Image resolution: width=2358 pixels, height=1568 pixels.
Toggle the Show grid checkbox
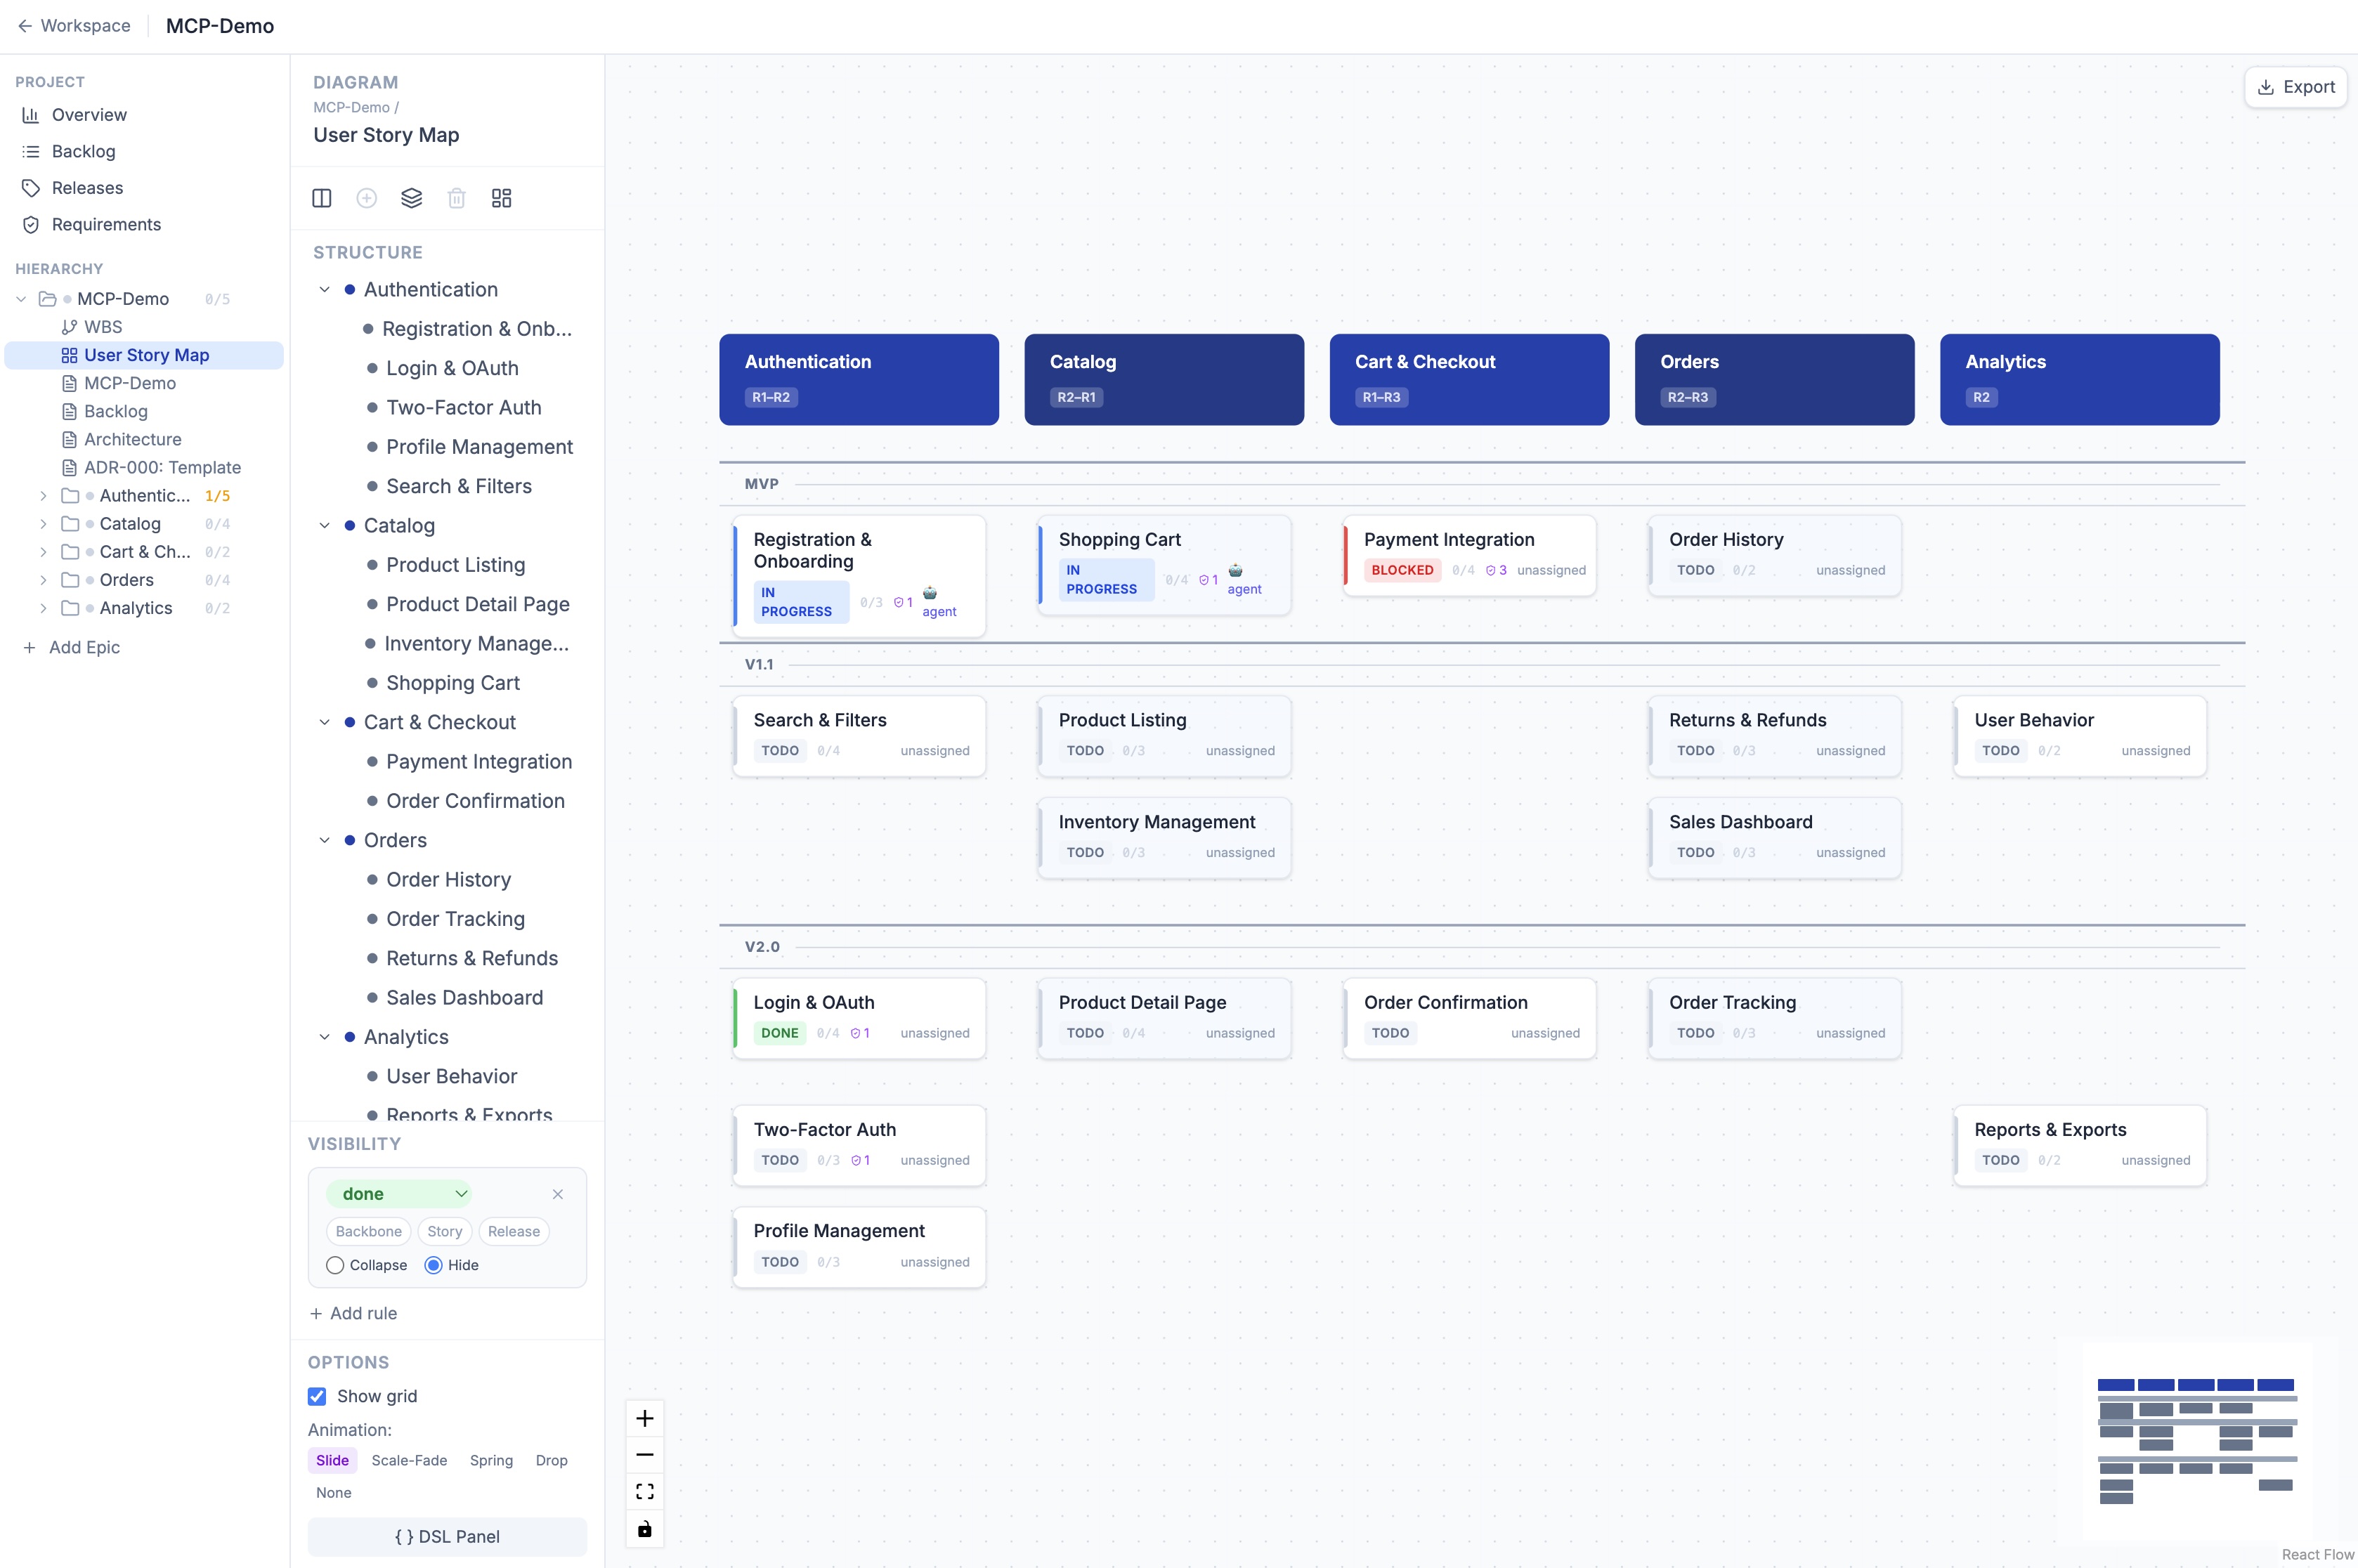317,1396
